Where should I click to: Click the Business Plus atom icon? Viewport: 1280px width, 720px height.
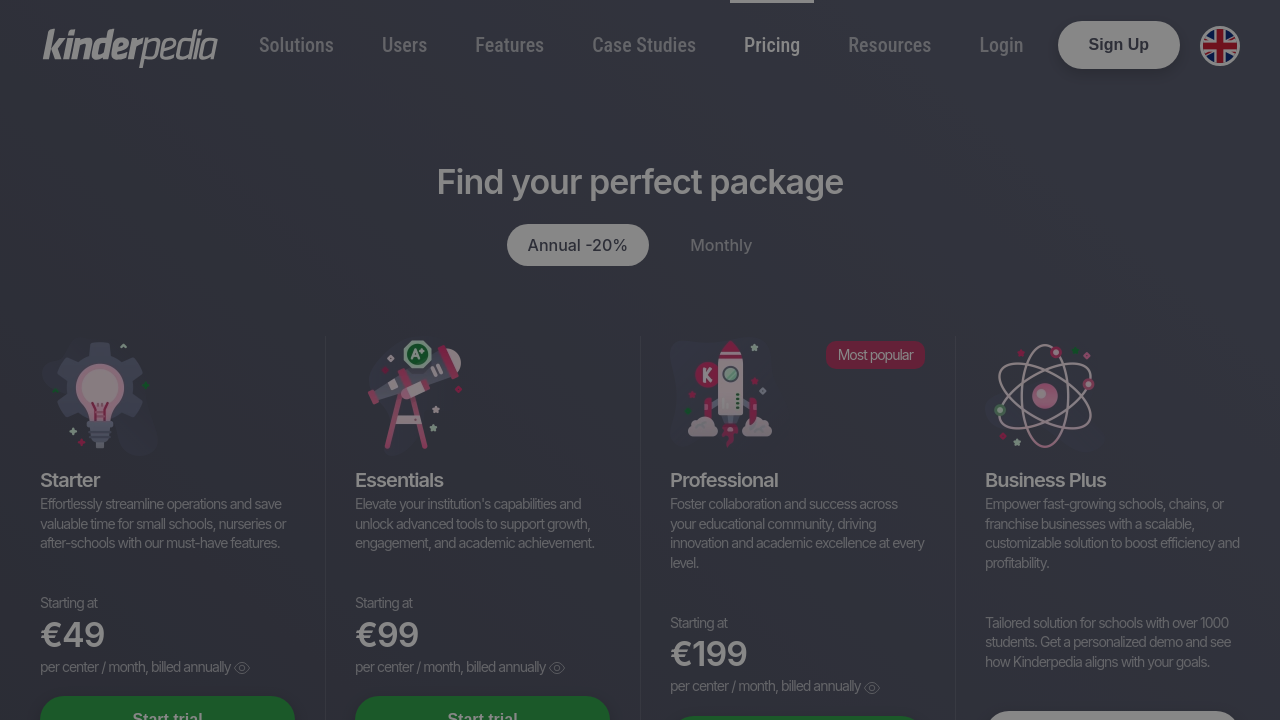1044,396
